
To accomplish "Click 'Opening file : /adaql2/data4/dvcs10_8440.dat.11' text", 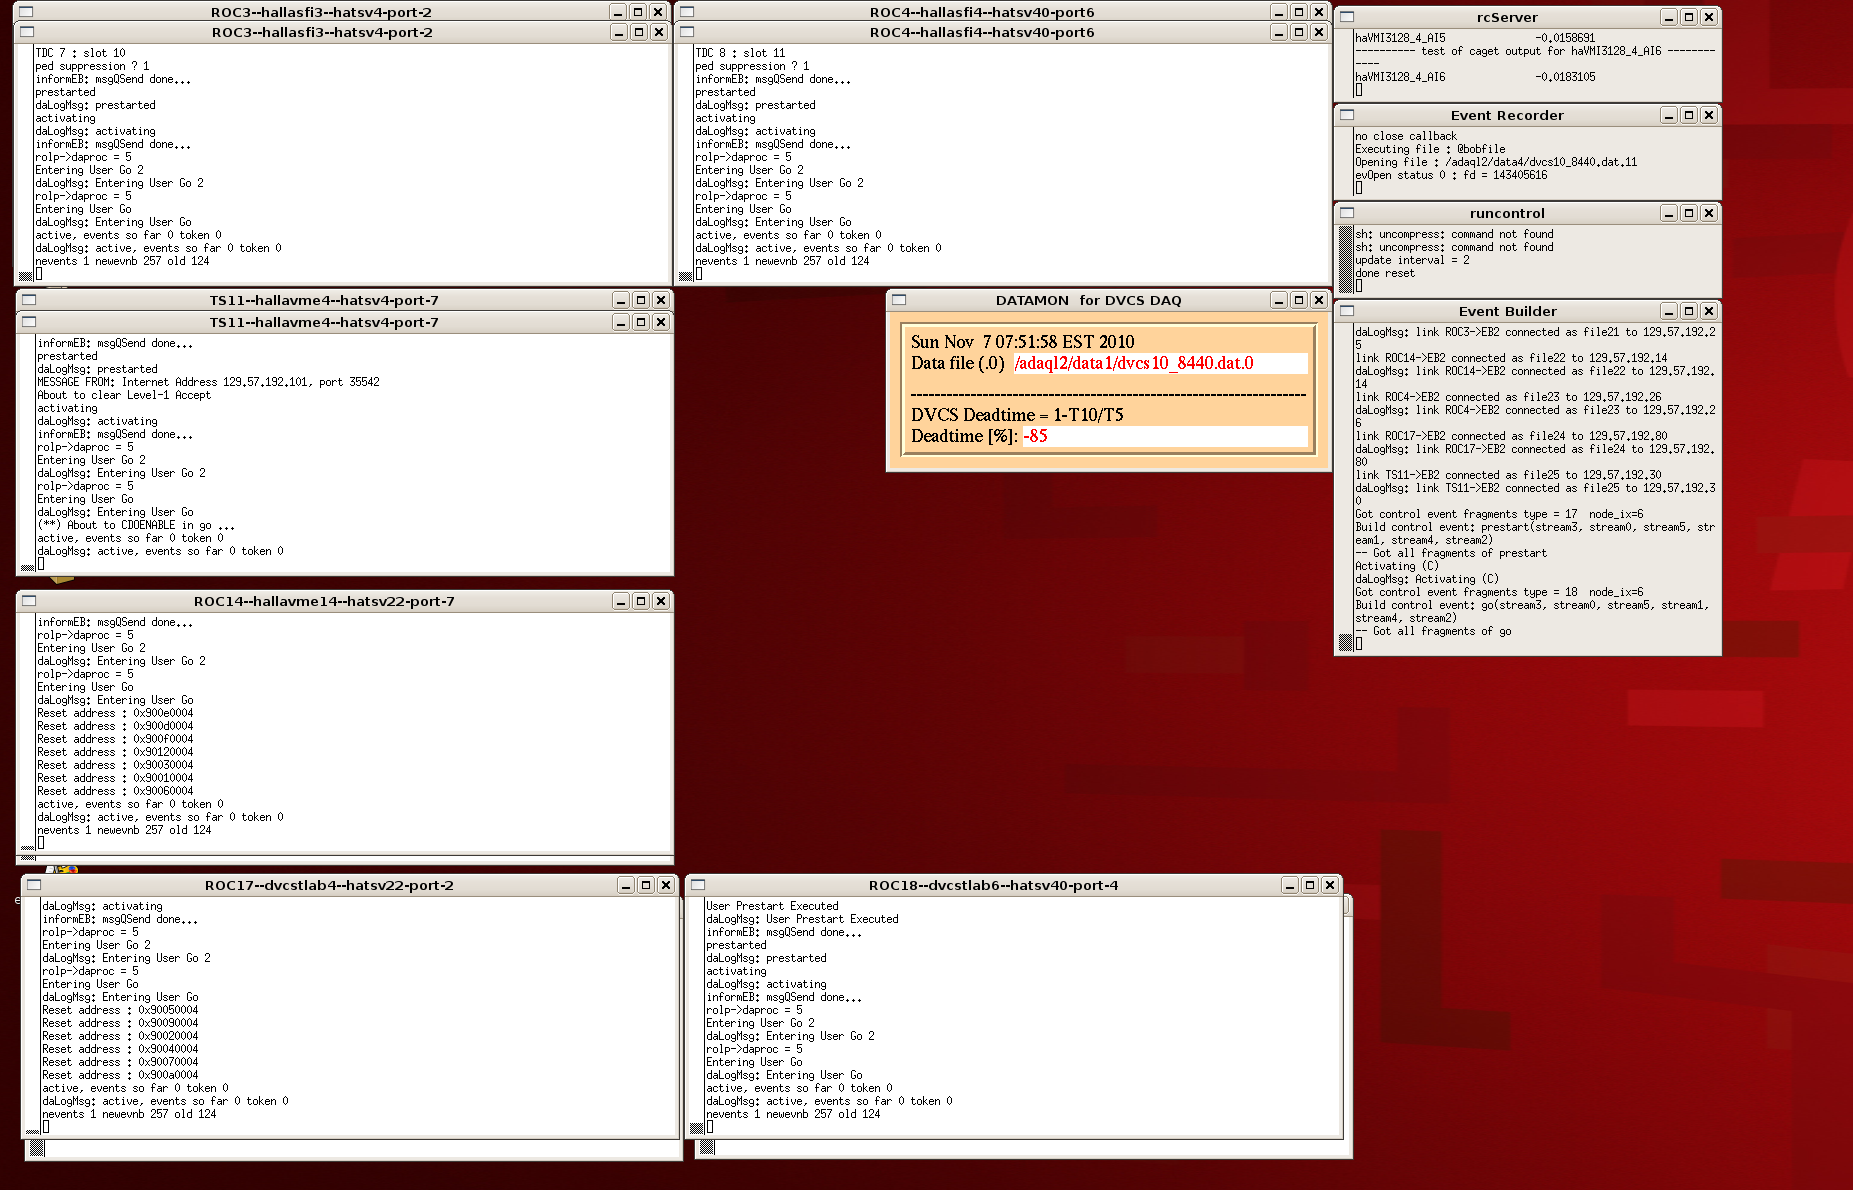I will click(x=1496, y=162).
